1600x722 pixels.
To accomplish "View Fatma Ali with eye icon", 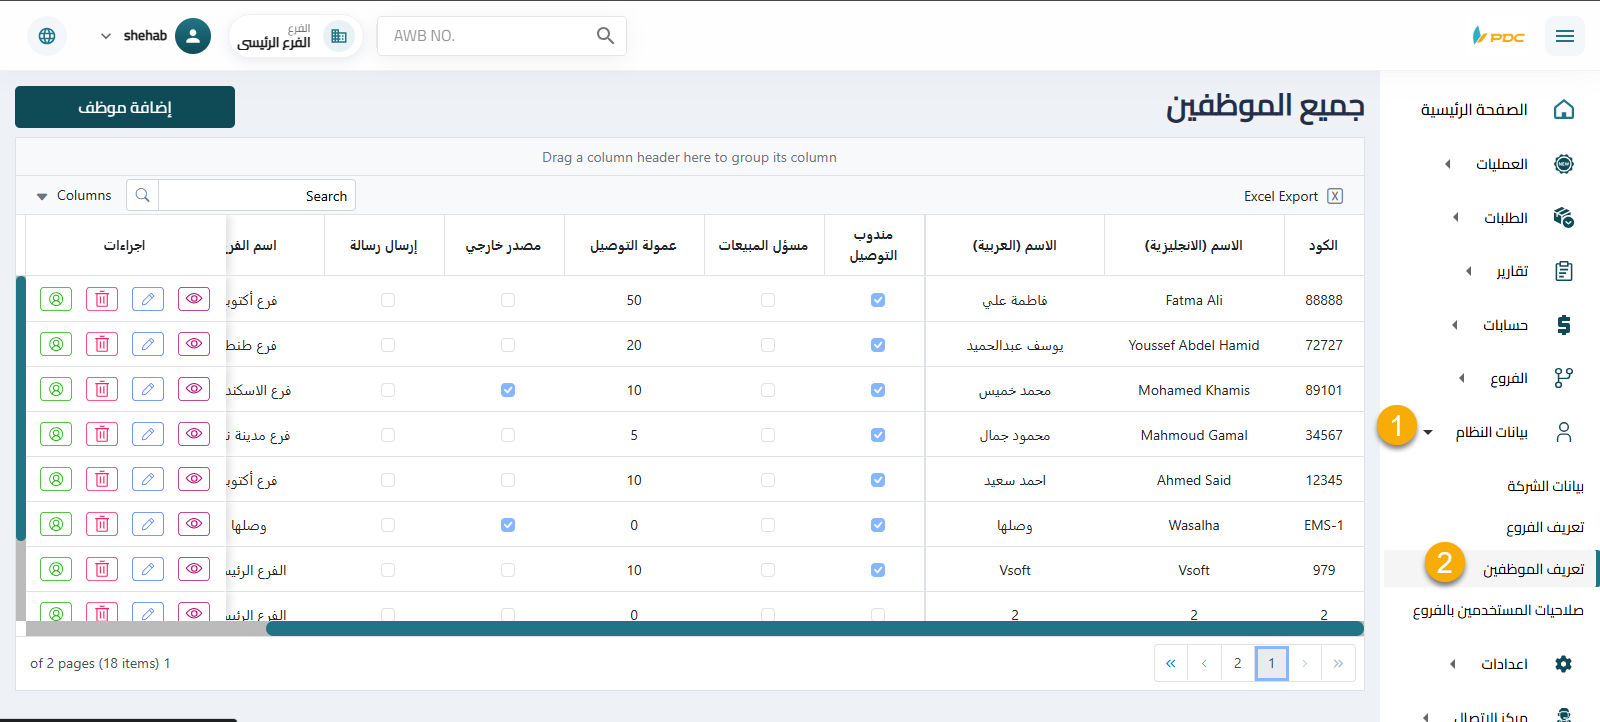I will (x=194, y=299).
